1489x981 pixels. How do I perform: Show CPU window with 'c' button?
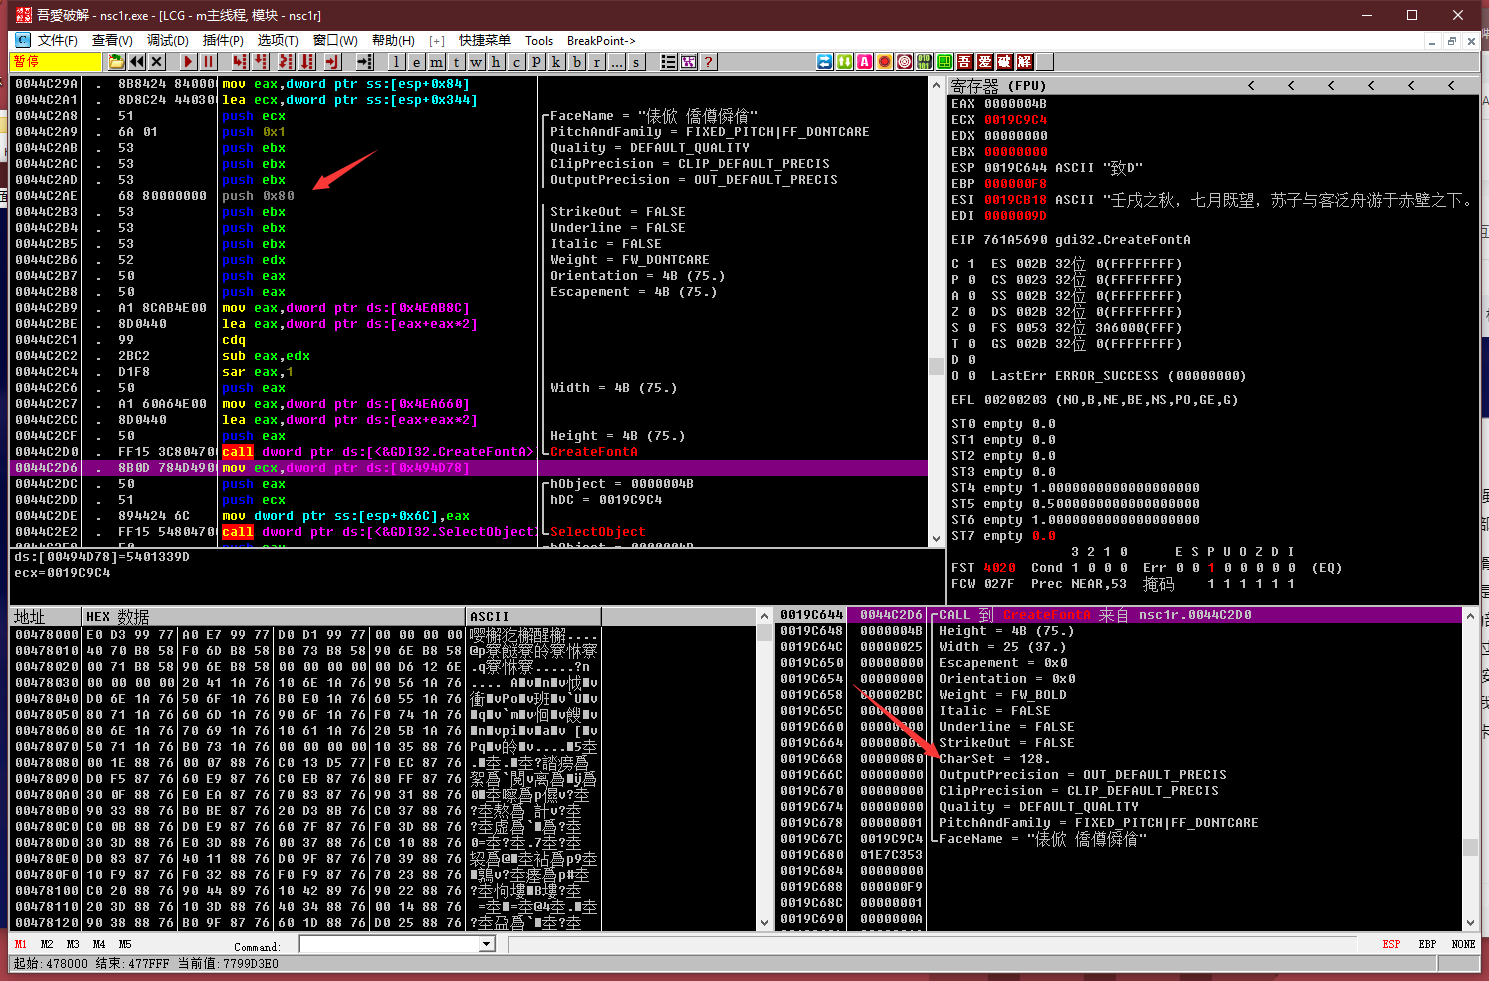click(x=516, y=62)
